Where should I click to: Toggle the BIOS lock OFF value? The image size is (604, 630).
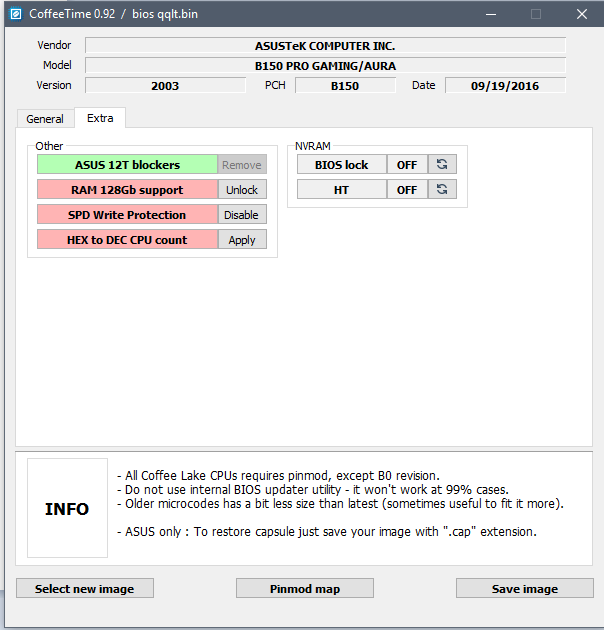[407, 164]
